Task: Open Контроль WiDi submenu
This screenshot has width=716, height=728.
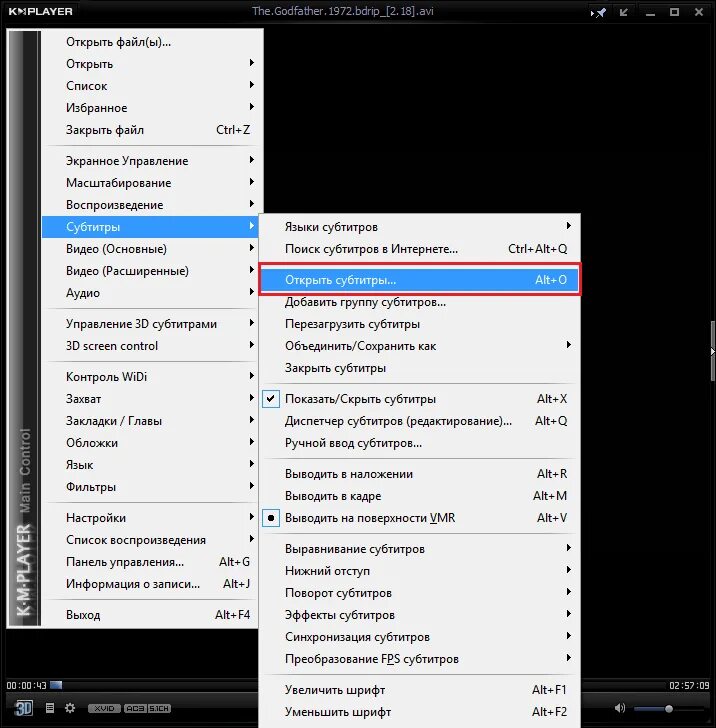Action: click(x=150, y=377)
